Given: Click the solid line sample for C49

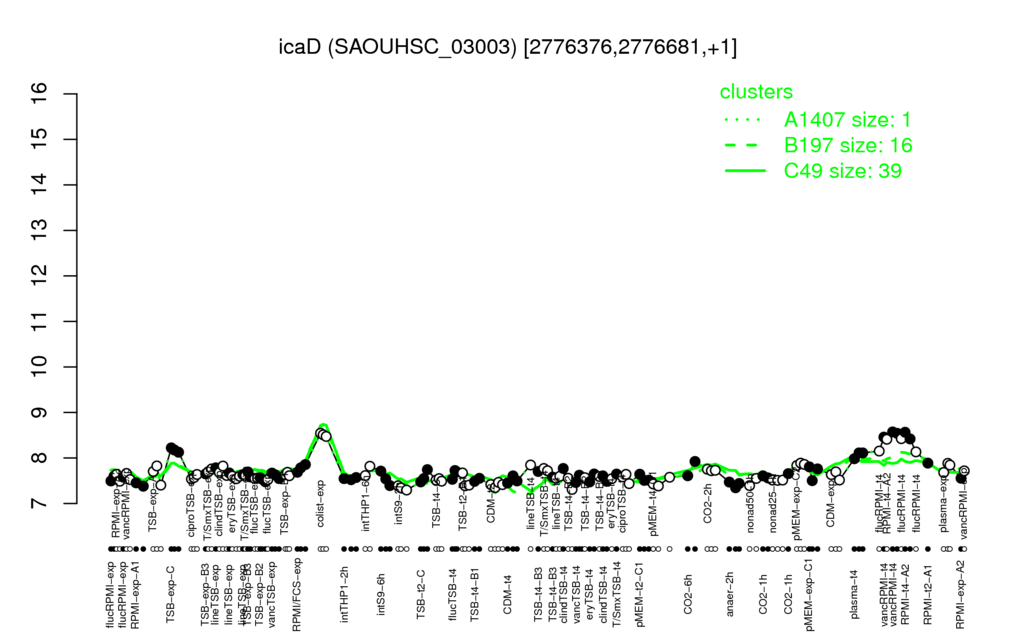Looking at the screenshot, I should click(745, 170).
